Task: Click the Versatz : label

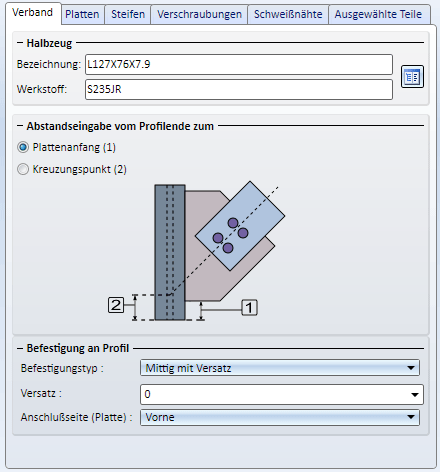Action: pos(41,393)
